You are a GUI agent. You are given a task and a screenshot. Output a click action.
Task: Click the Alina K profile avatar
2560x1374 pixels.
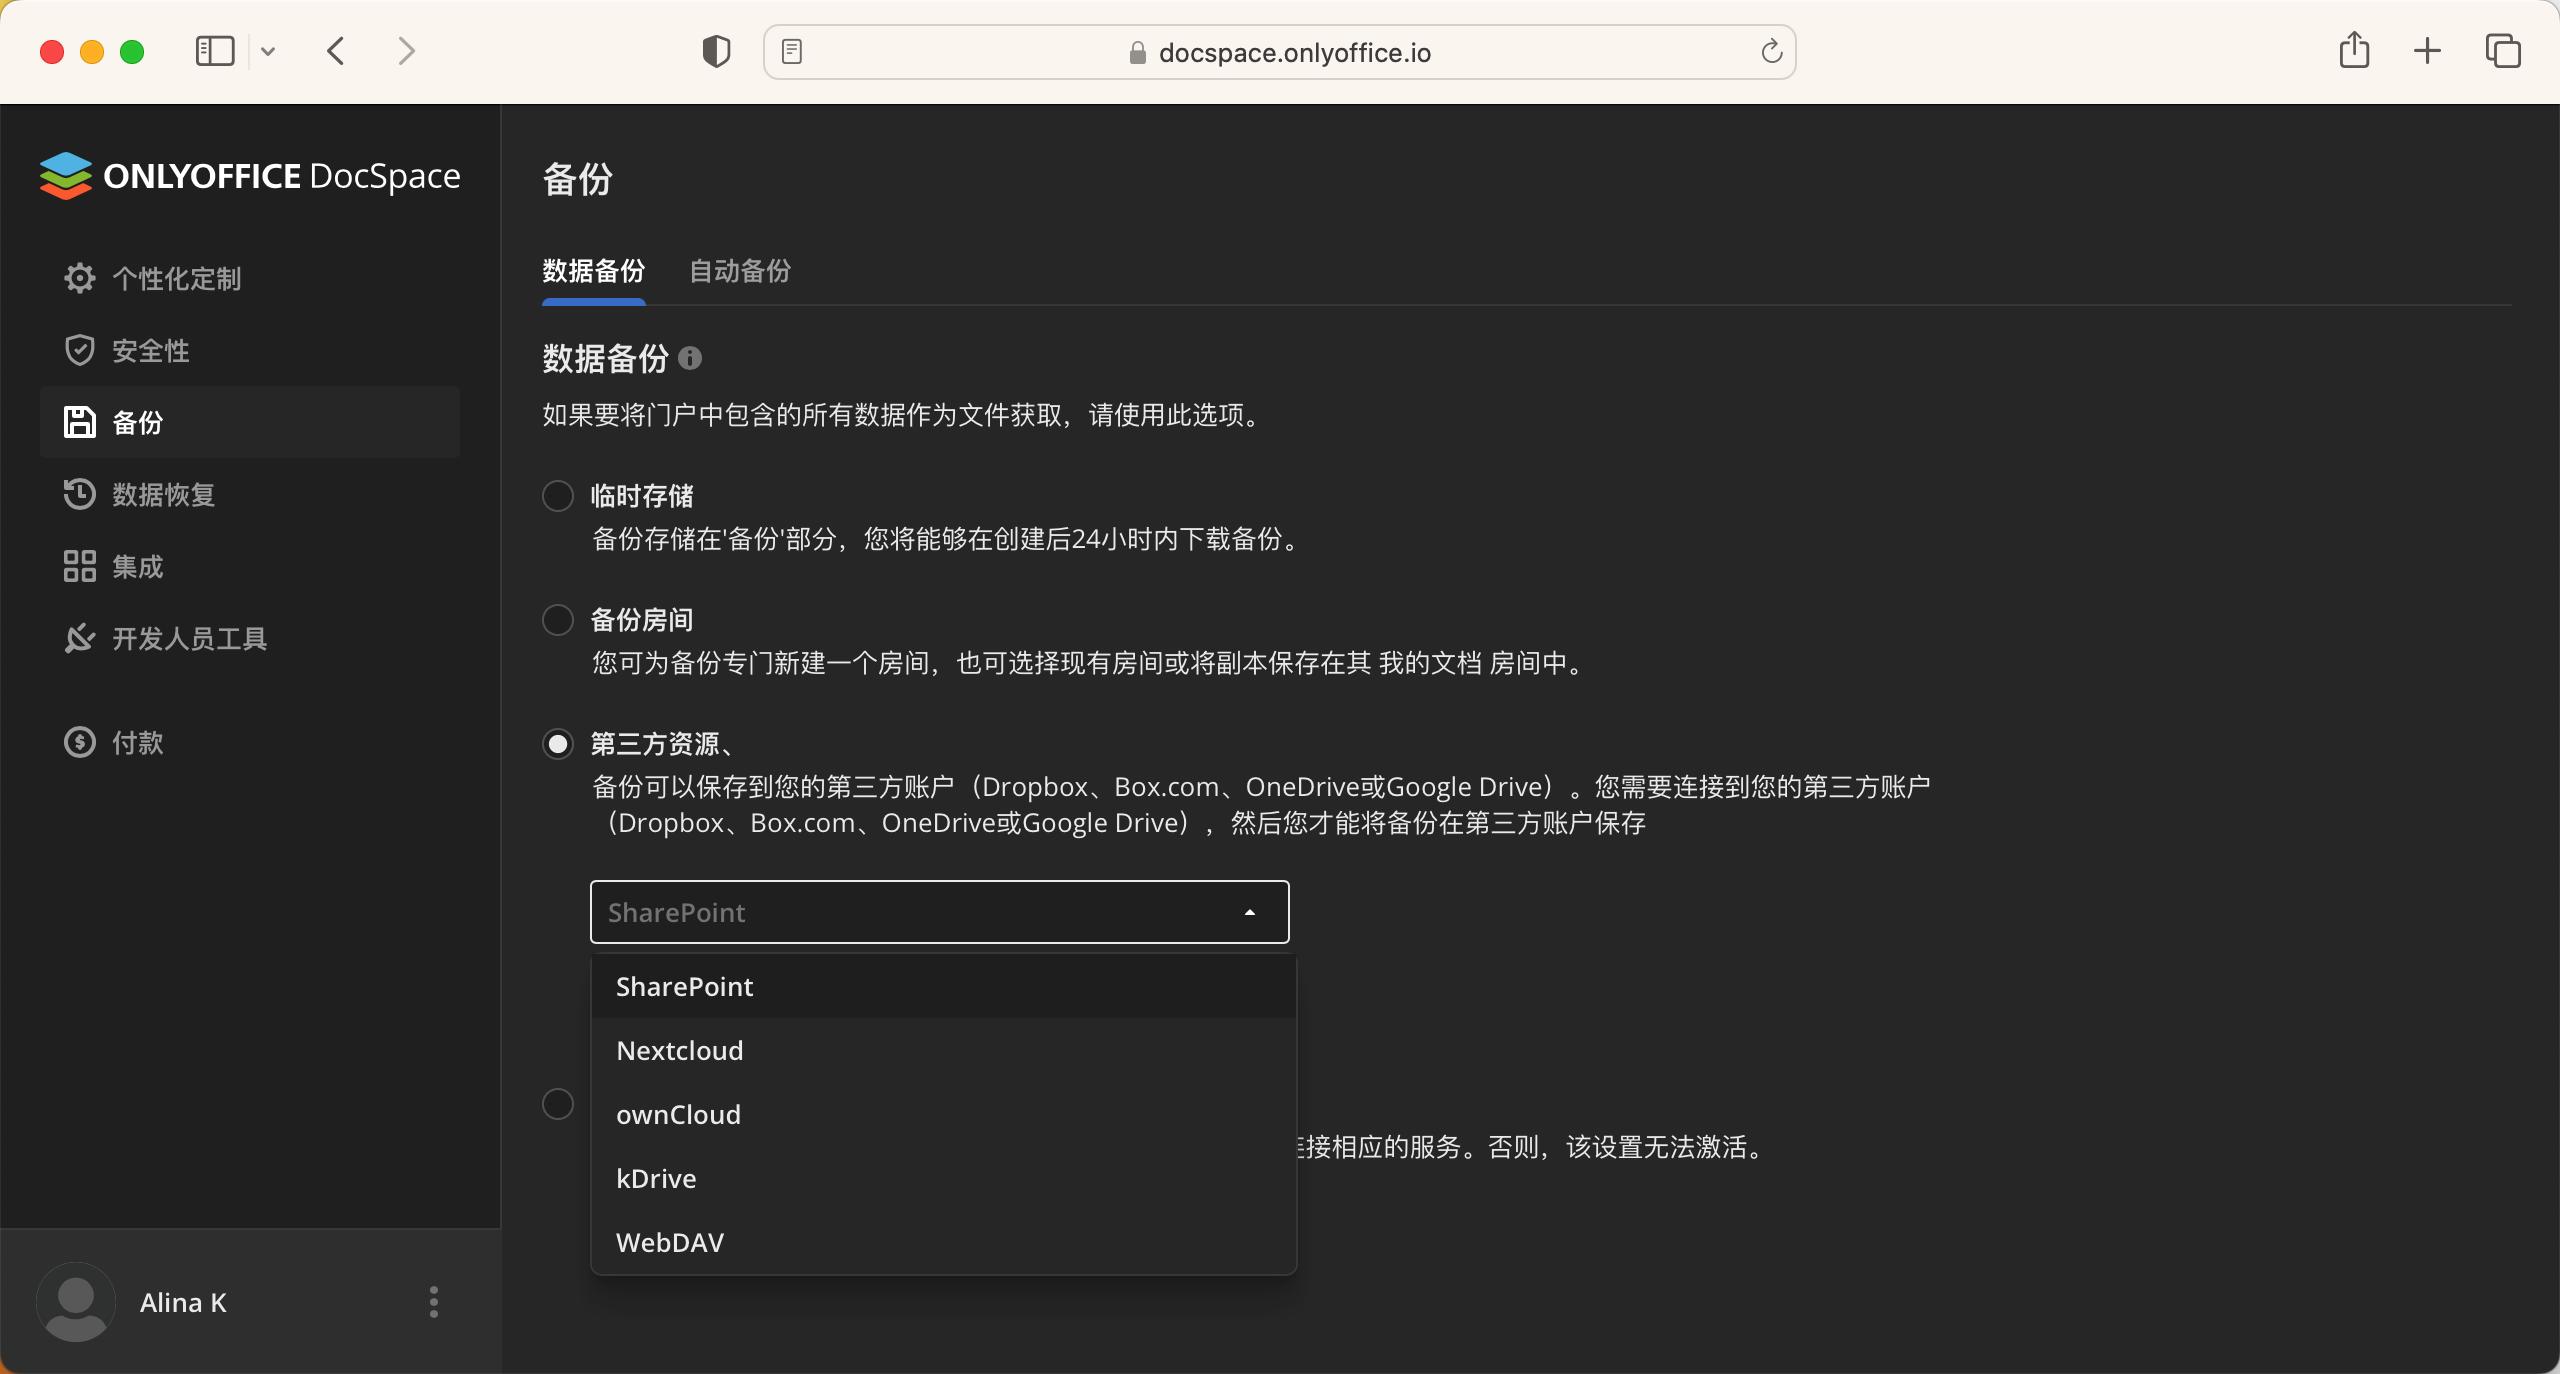(x=75, y=1302)
